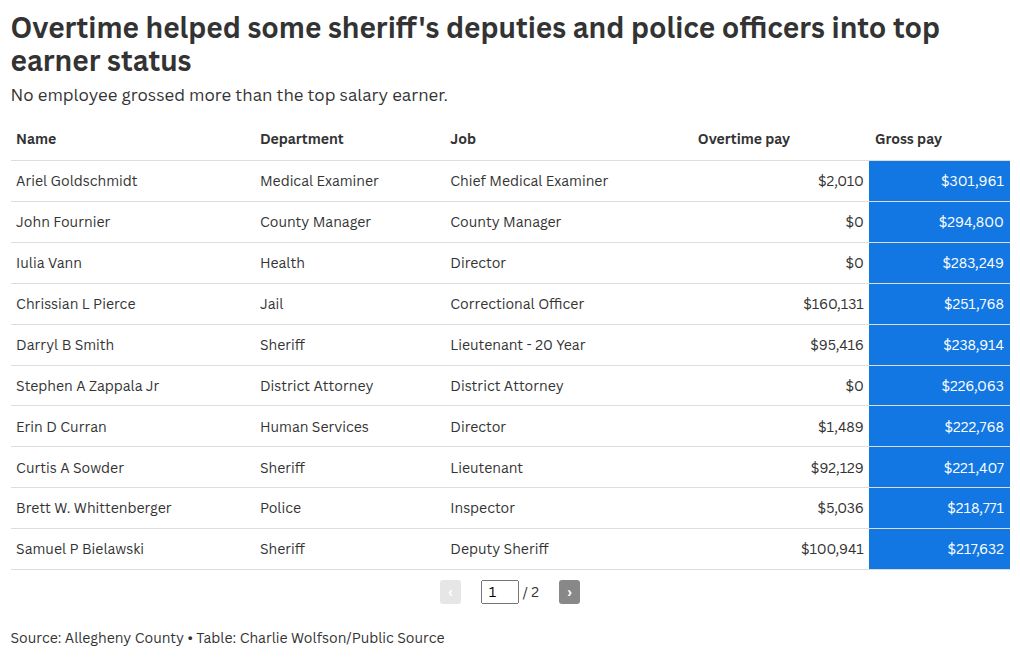Click Brett W. Whittenberger's Inspector job cell
1020x657 pixels.
pos(482,508)
